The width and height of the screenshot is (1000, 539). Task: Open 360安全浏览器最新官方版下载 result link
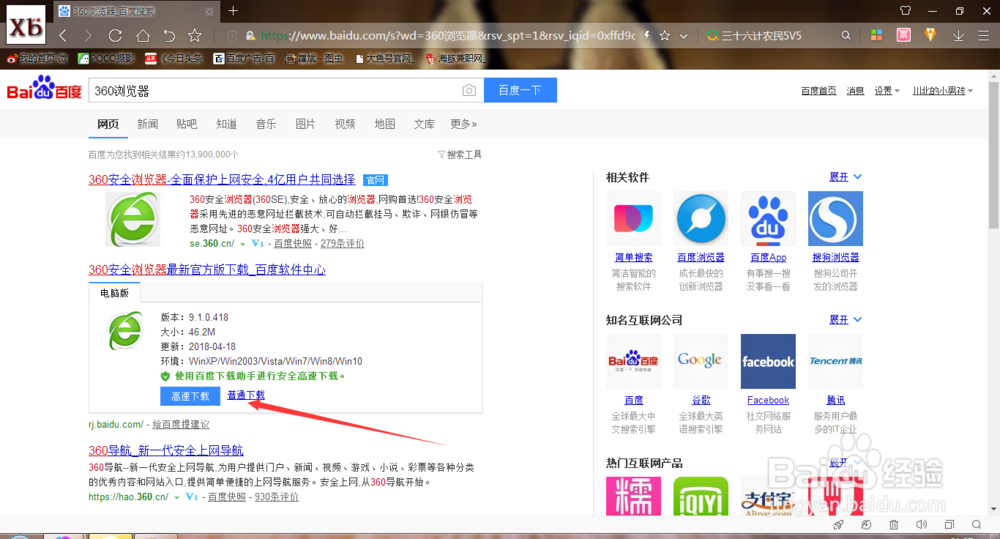207,270
